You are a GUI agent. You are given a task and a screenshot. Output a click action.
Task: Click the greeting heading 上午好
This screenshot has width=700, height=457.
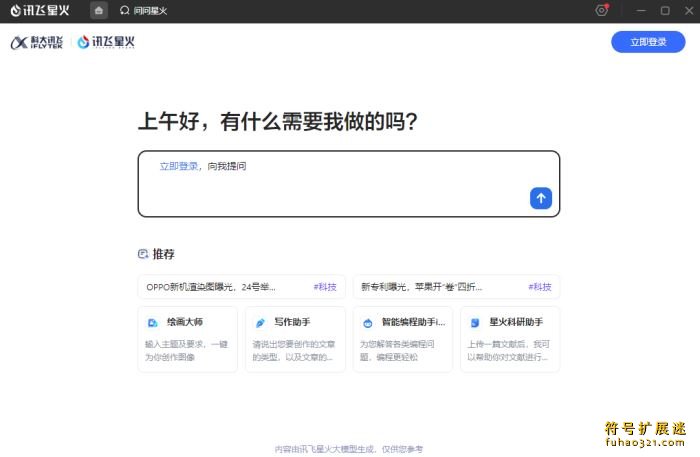[x=278, y=121]
